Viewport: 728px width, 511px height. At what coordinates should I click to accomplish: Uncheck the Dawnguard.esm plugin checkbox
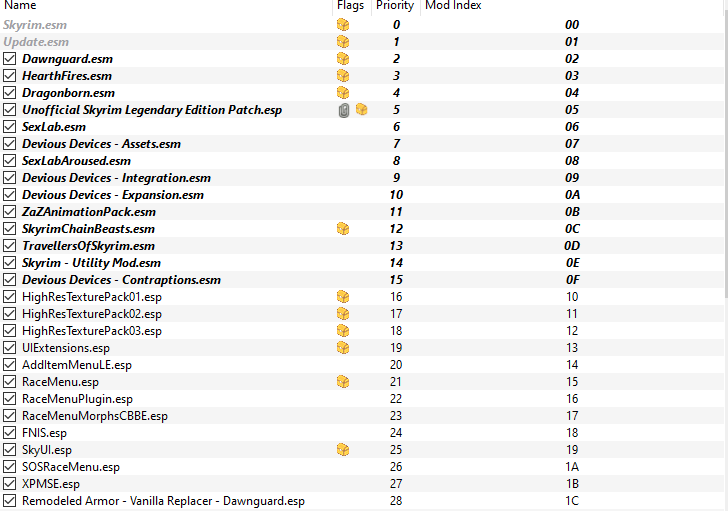(9, 59)
